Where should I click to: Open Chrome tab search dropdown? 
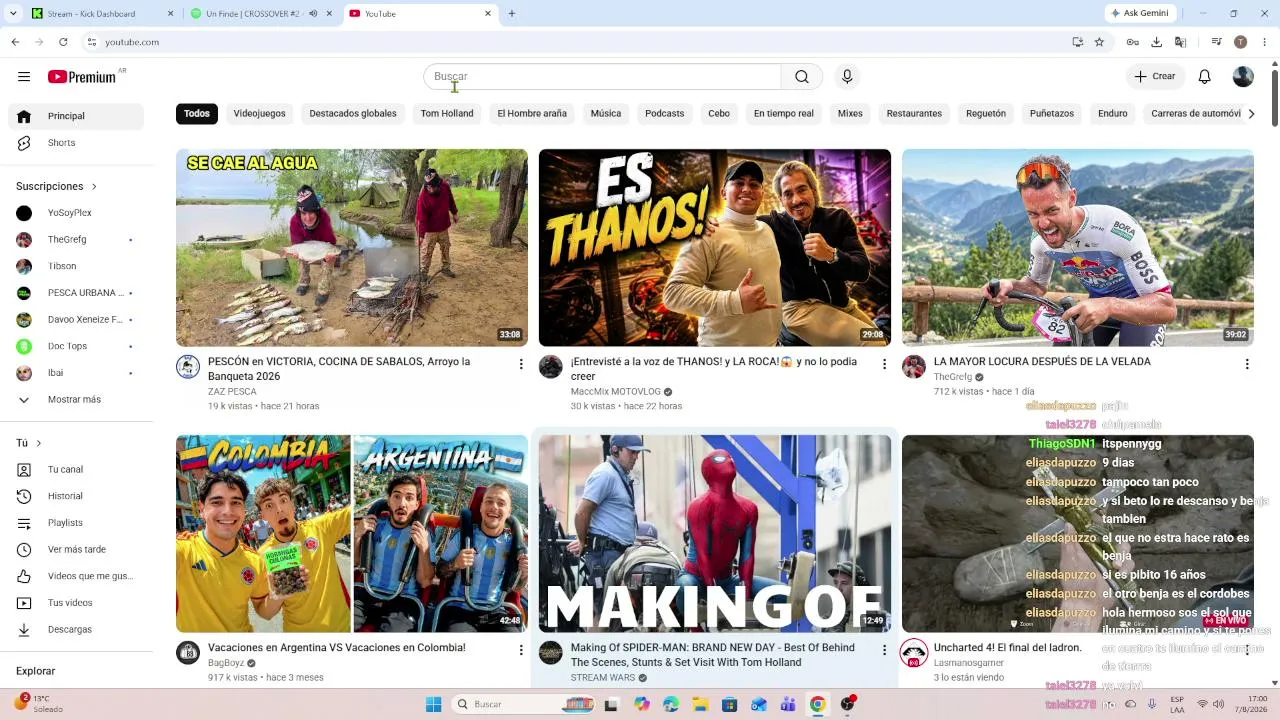click(13, 14)
